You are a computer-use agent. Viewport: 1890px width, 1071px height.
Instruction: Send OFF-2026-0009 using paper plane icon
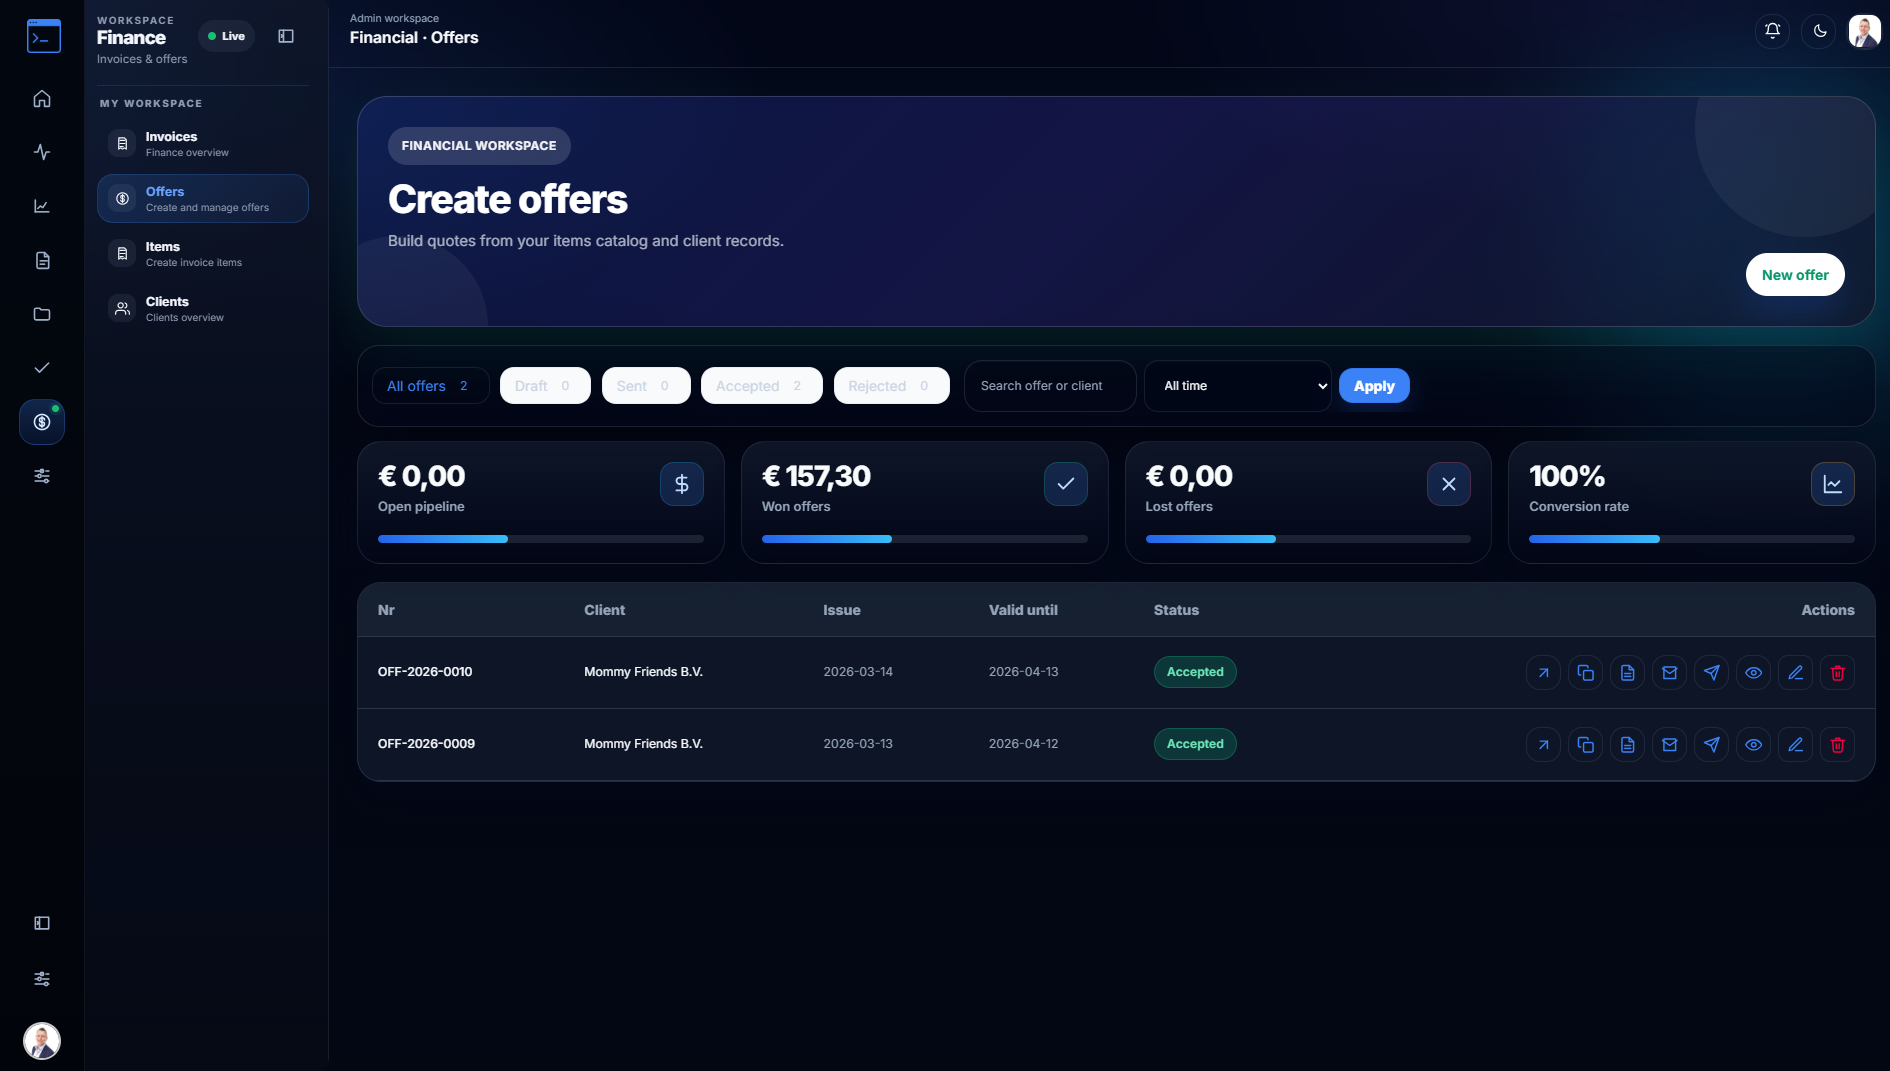(1711, 745)
